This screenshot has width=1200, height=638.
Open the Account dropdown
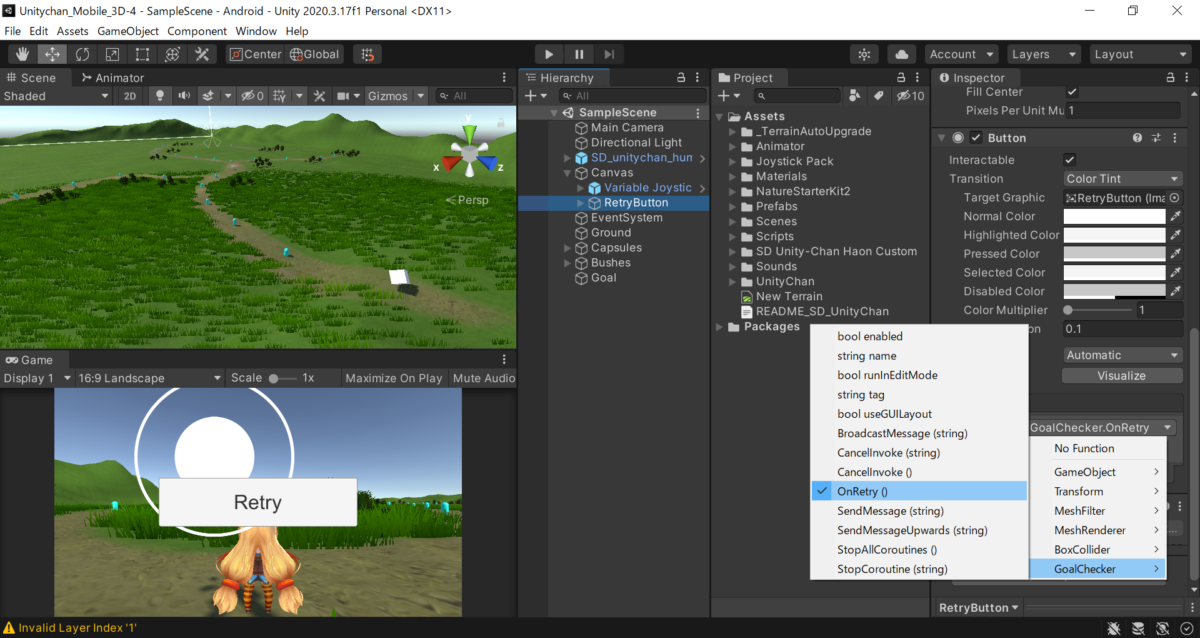pos(961,54)
